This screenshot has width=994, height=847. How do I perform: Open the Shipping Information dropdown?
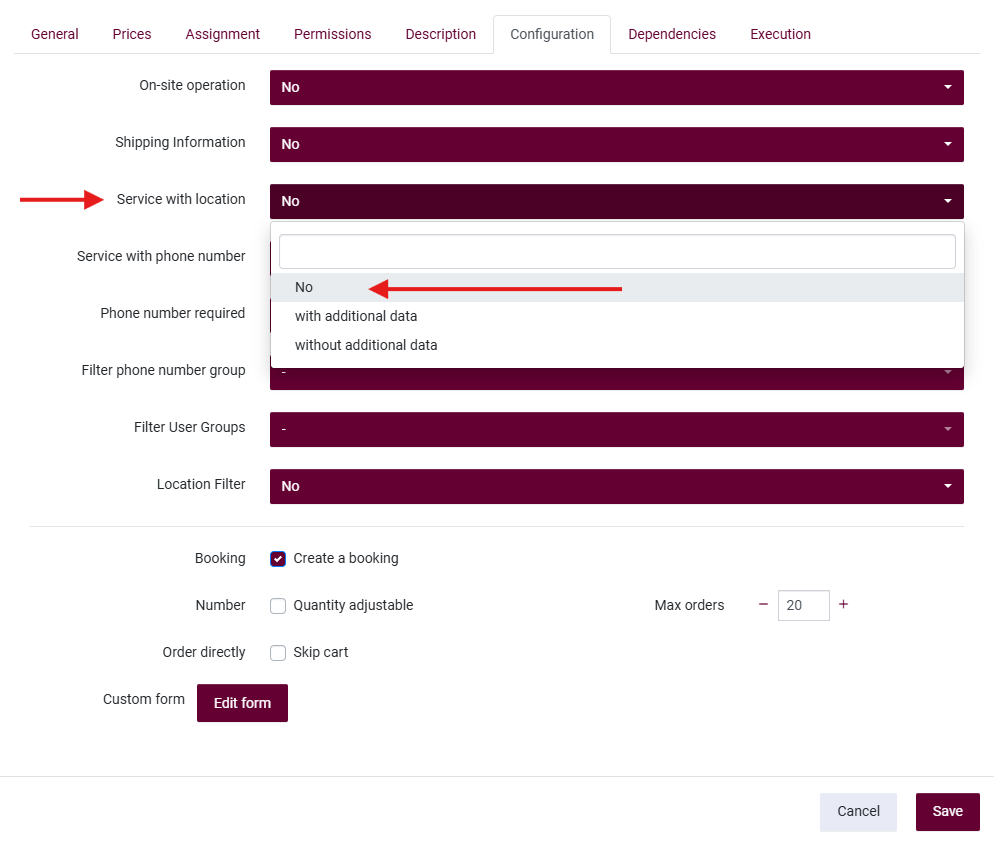coord(616,144)
